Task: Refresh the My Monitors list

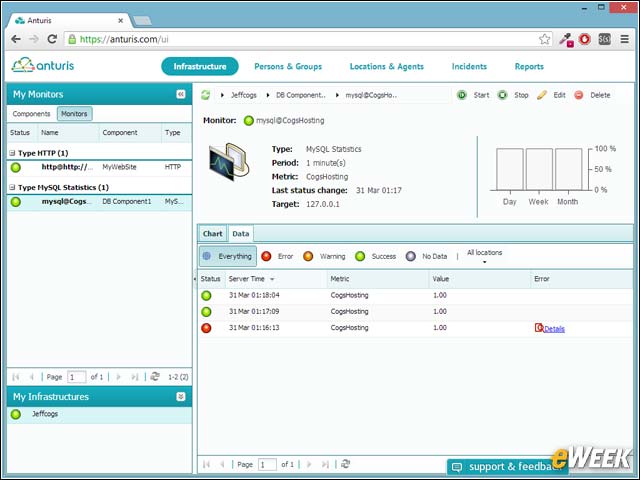Action: tap(155, 376)
